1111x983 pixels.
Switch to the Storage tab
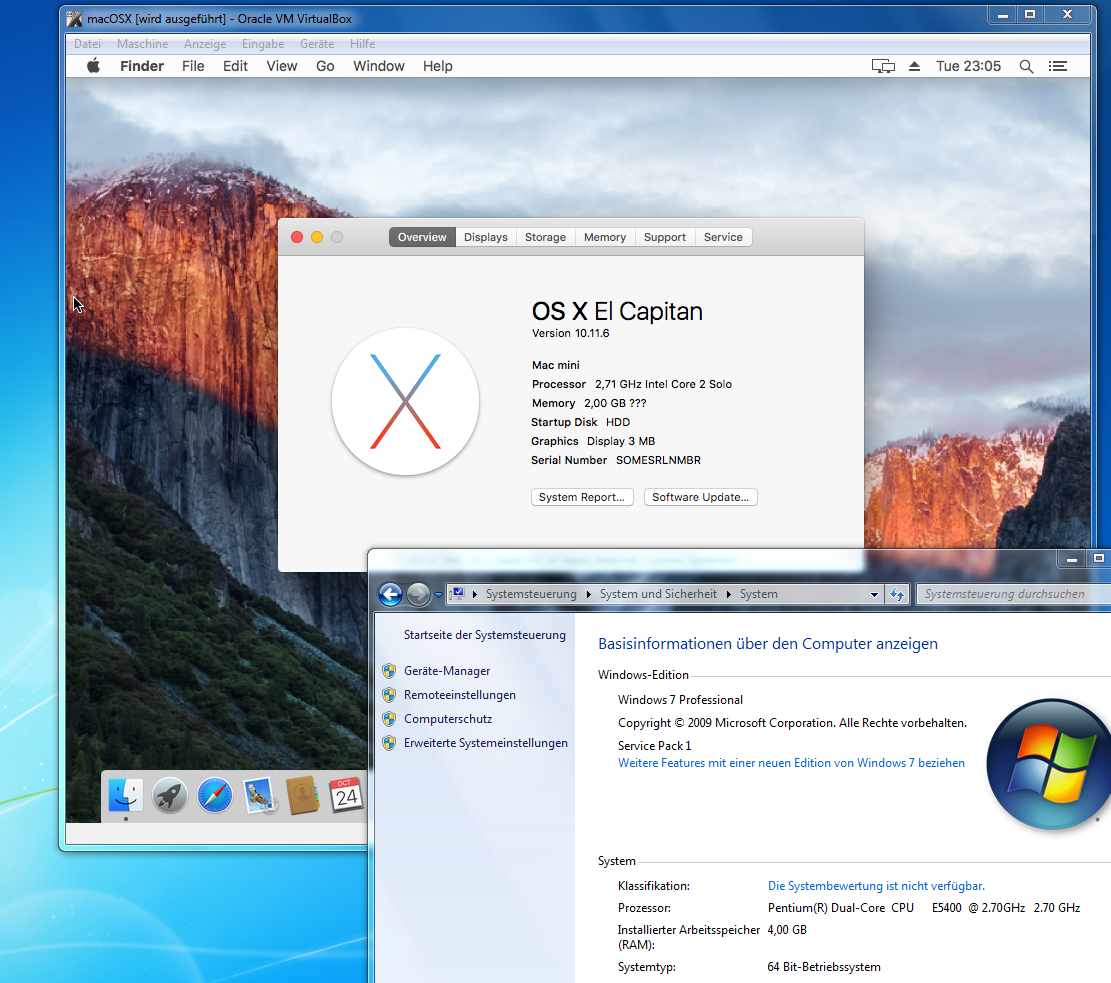(545, 237)
